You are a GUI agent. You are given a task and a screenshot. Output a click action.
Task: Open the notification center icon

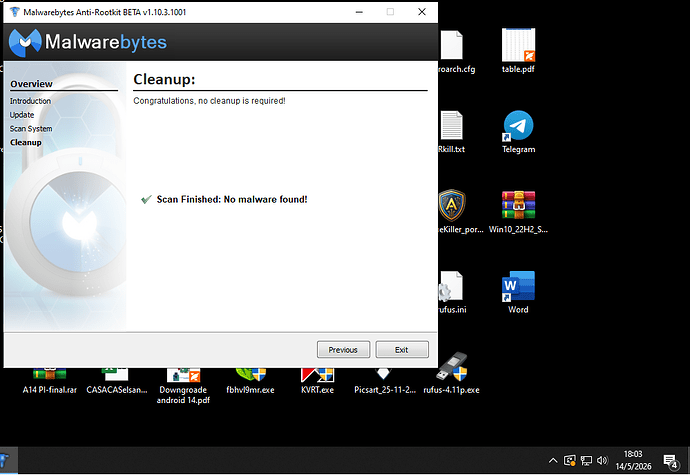tap(671, 461)
